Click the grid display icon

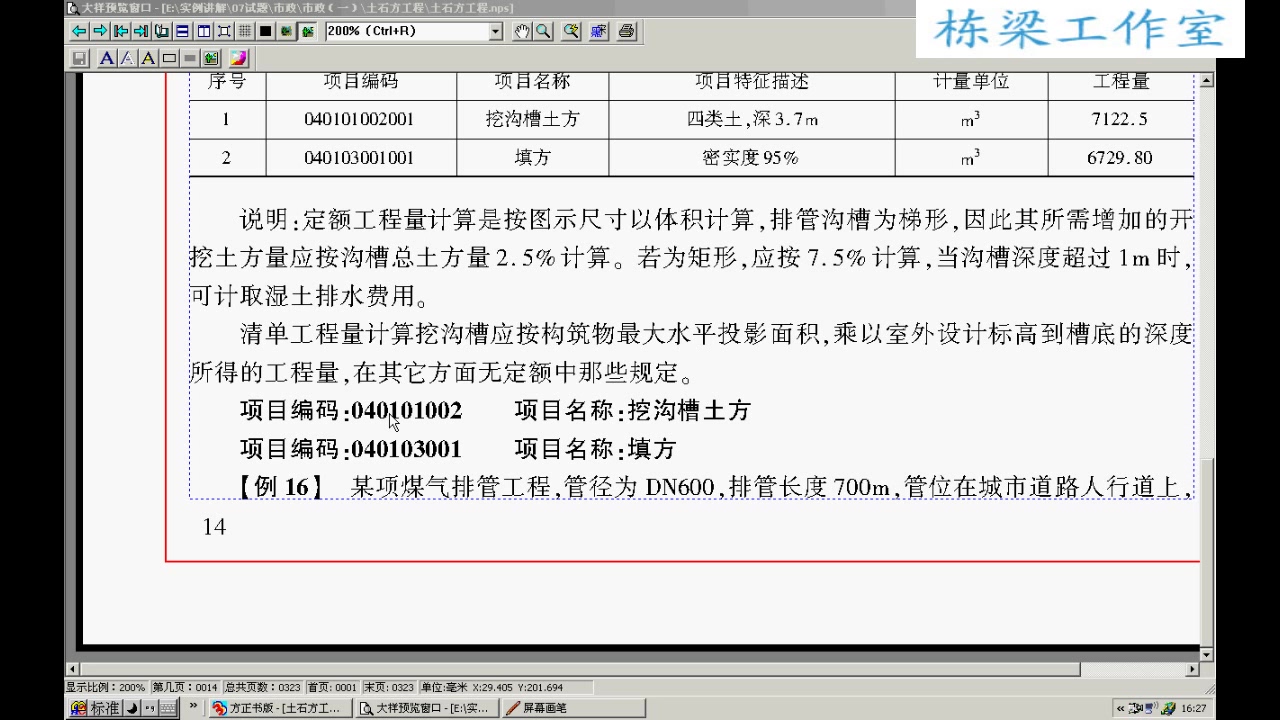pyautogui.click(x=245, y=31)
